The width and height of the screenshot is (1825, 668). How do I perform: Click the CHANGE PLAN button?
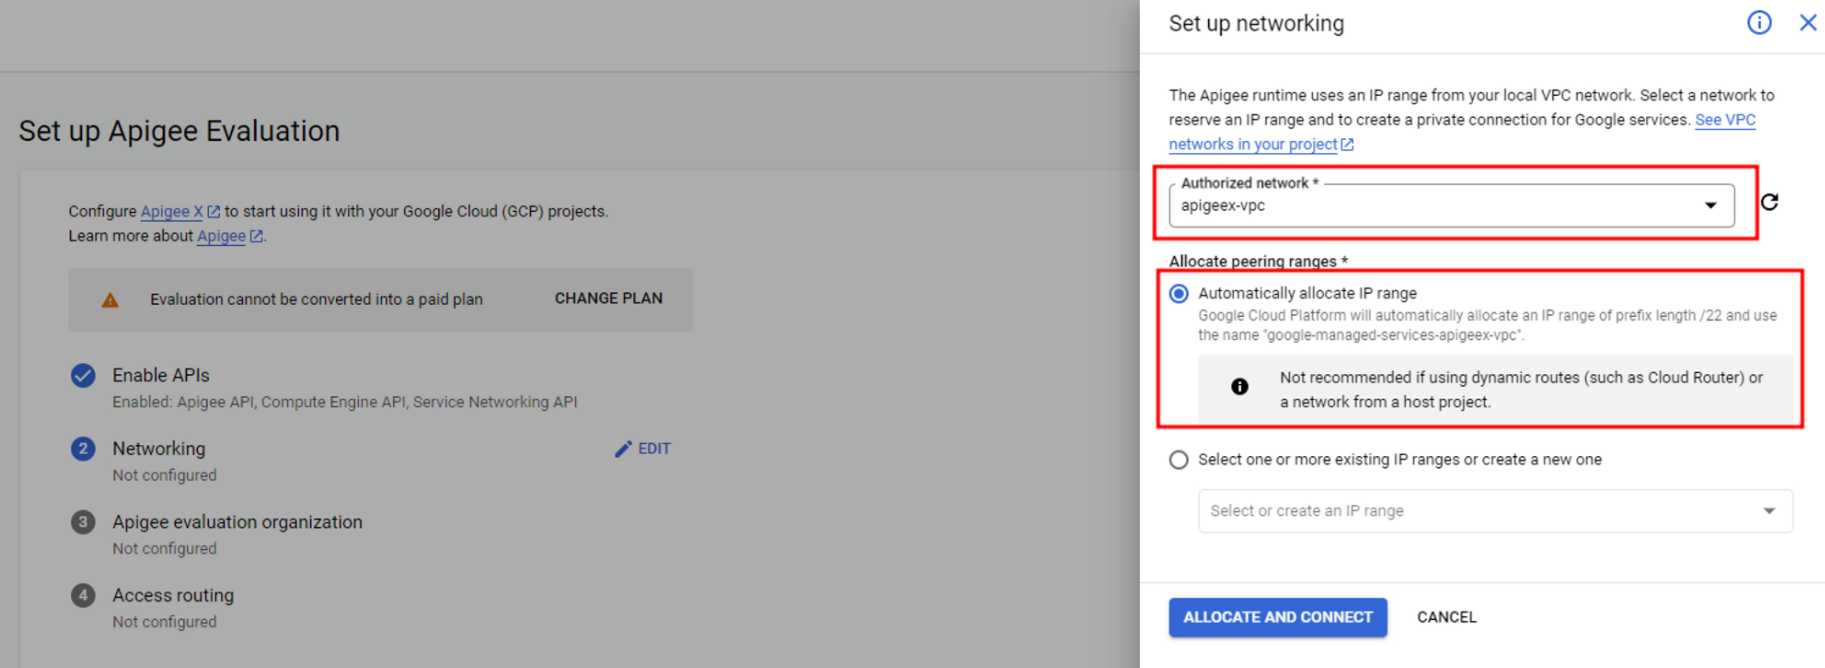click(608, 298)
